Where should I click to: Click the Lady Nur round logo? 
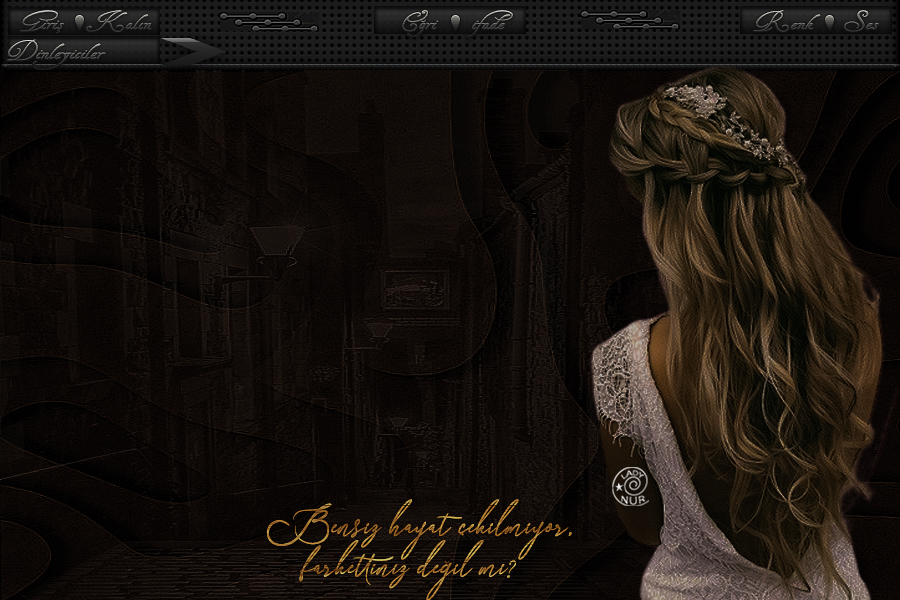(x=630, y=485)
